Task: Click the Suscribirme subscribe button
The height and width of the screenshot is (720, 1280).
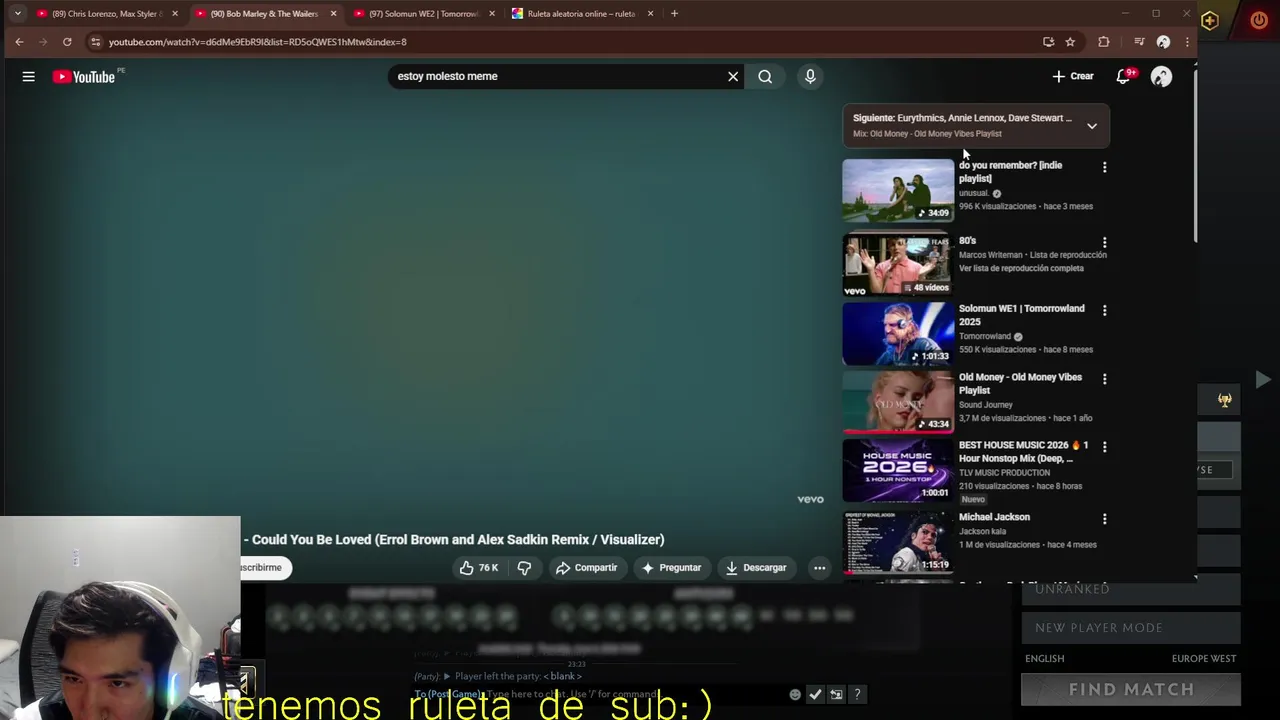Action: tap(264, 568)
